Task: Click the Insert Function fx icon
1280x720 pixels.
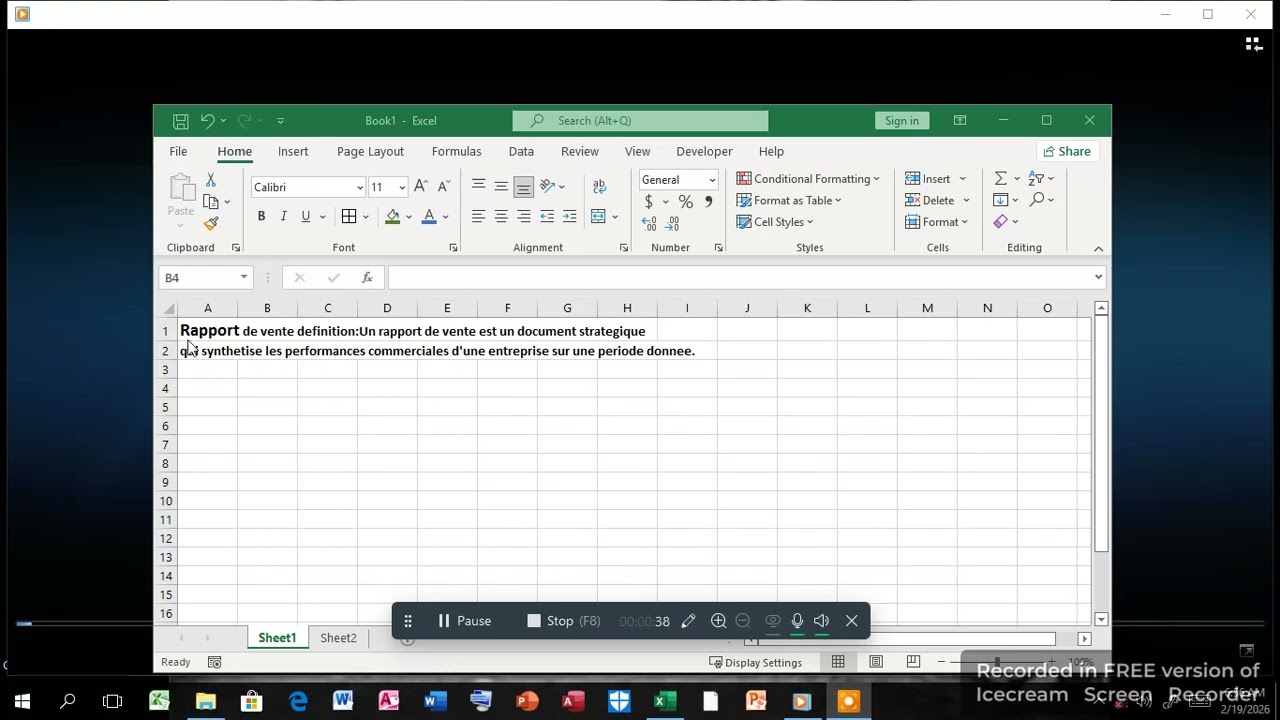Action: (x=367, y=278)
